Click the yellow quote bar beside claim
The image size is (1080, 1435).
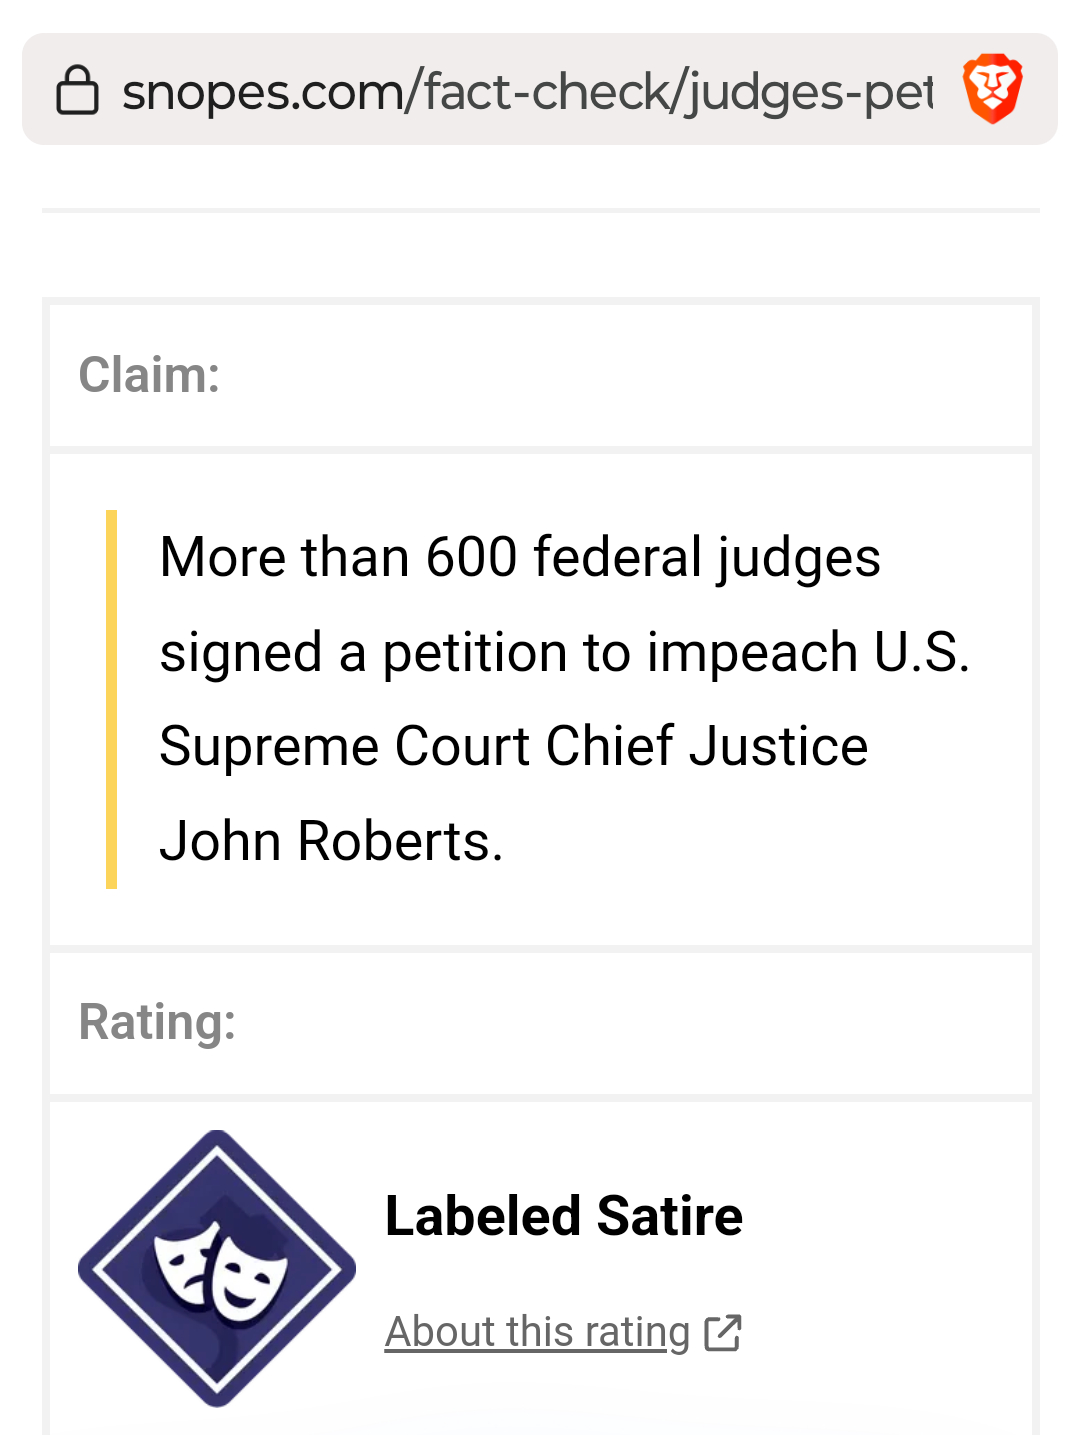(111, 699)
